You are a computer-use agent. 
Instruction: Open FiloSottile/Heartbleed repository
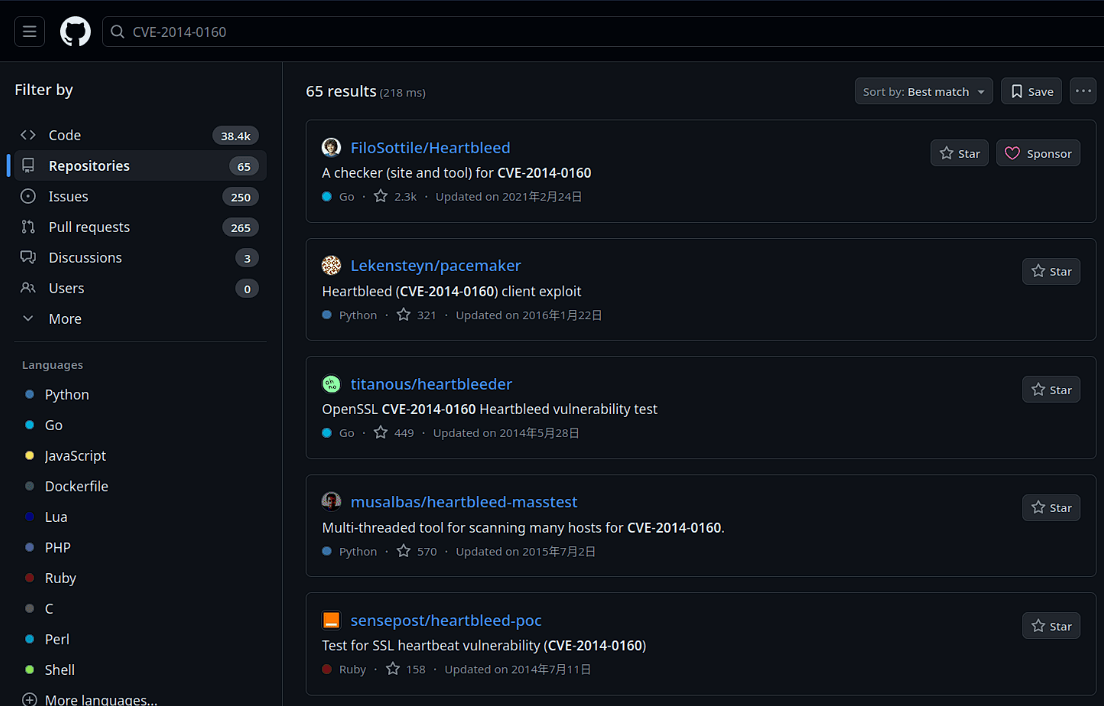point(430,148)
